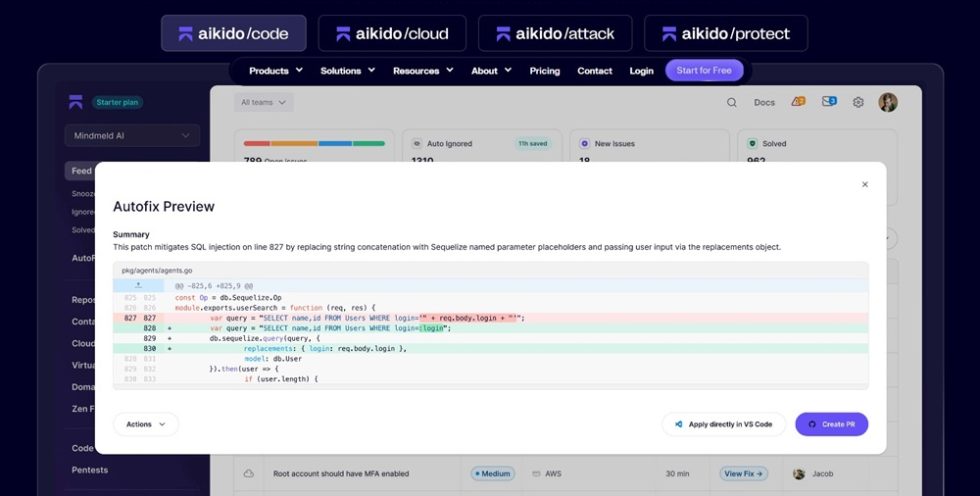This screenshot has width=980, height=496.
Task: Click the user profile avatar
Action: [888, 102]
